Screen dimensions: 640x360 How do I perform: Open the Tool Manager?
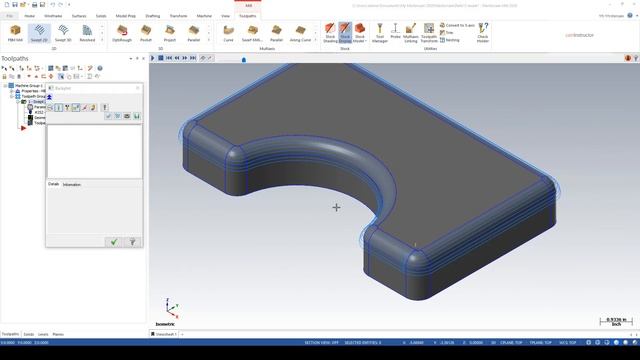(x=380, y=33)
